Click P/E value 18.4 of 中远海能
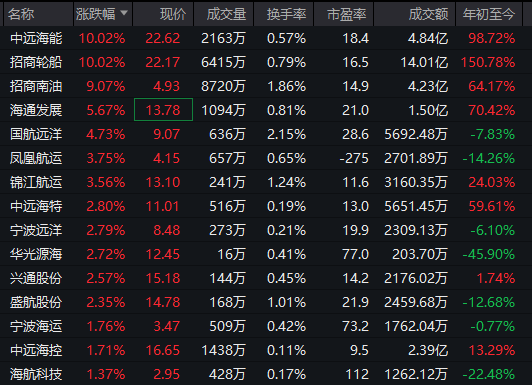 click(355, 38)
